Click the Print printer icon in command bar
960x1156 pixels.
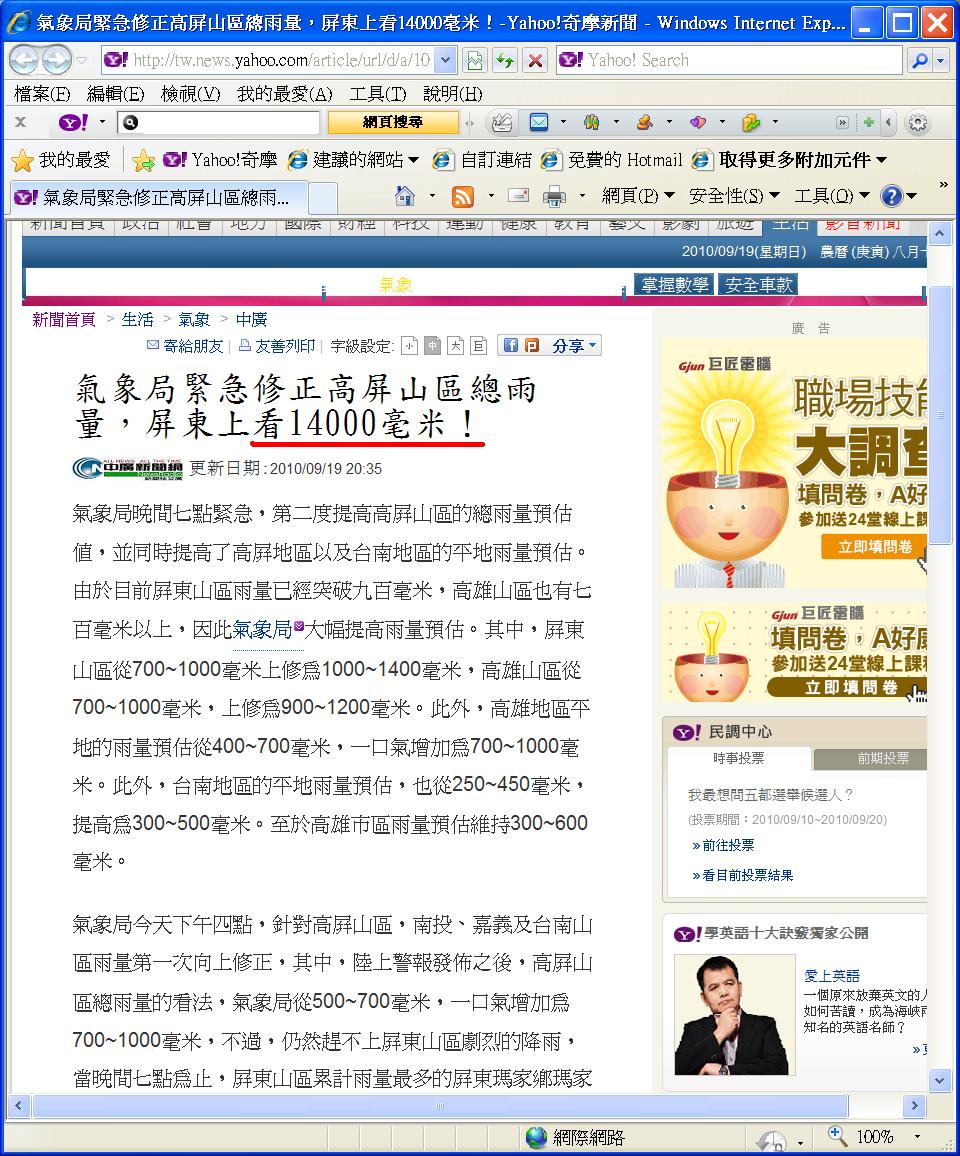tap(554, 196)
